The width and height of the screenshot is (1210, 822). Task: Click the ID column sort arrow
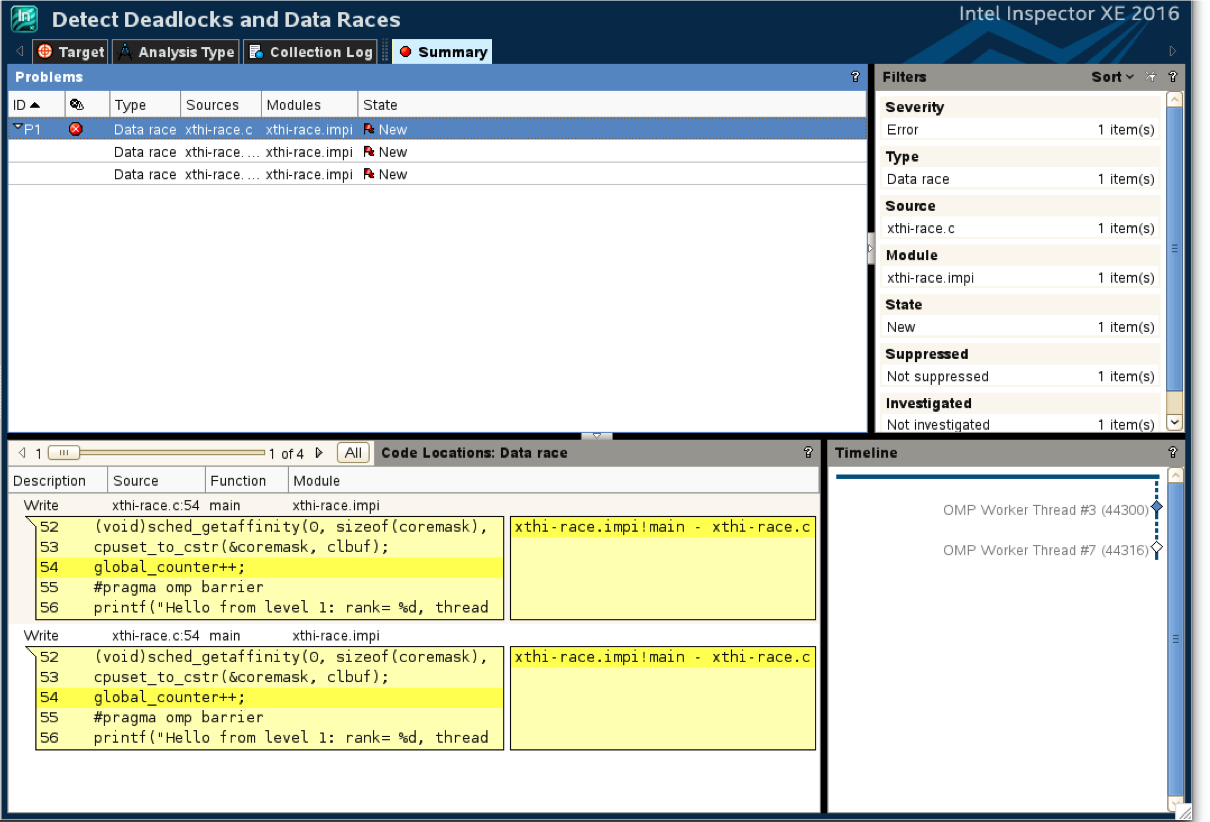coord(36,104)
